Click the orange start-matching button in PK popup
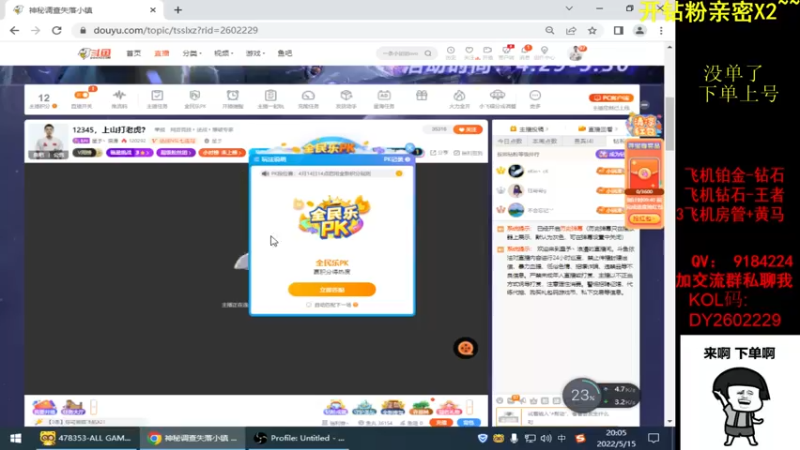This screenshot has width=800, height=450. coord(332,289)
